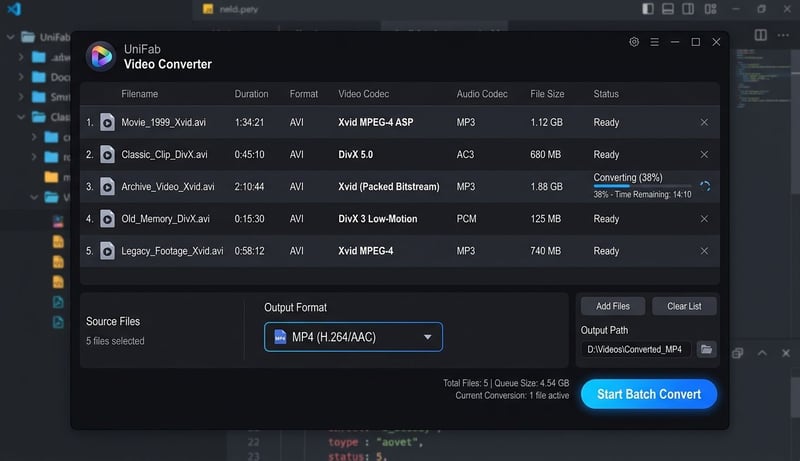Image resolution: width=800 pixels, height=461 pixels.
Task: Open the Output Format dropdown arrow
Action: [x=428, y=337]
